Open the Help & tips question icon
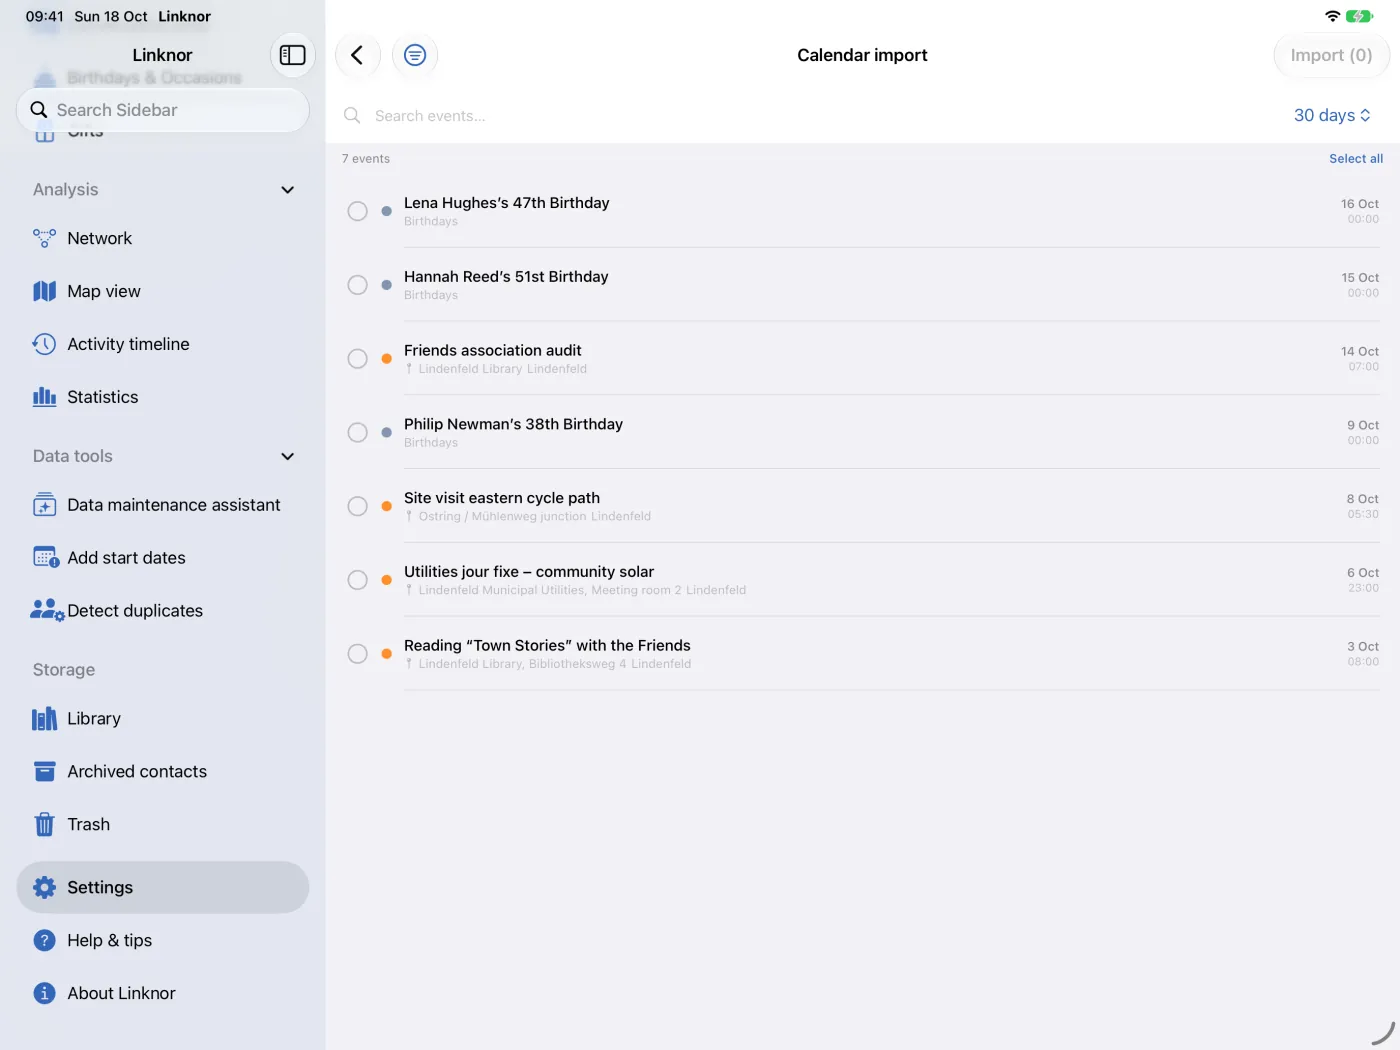This screenshot has height=1050, width=1400. 44,940
